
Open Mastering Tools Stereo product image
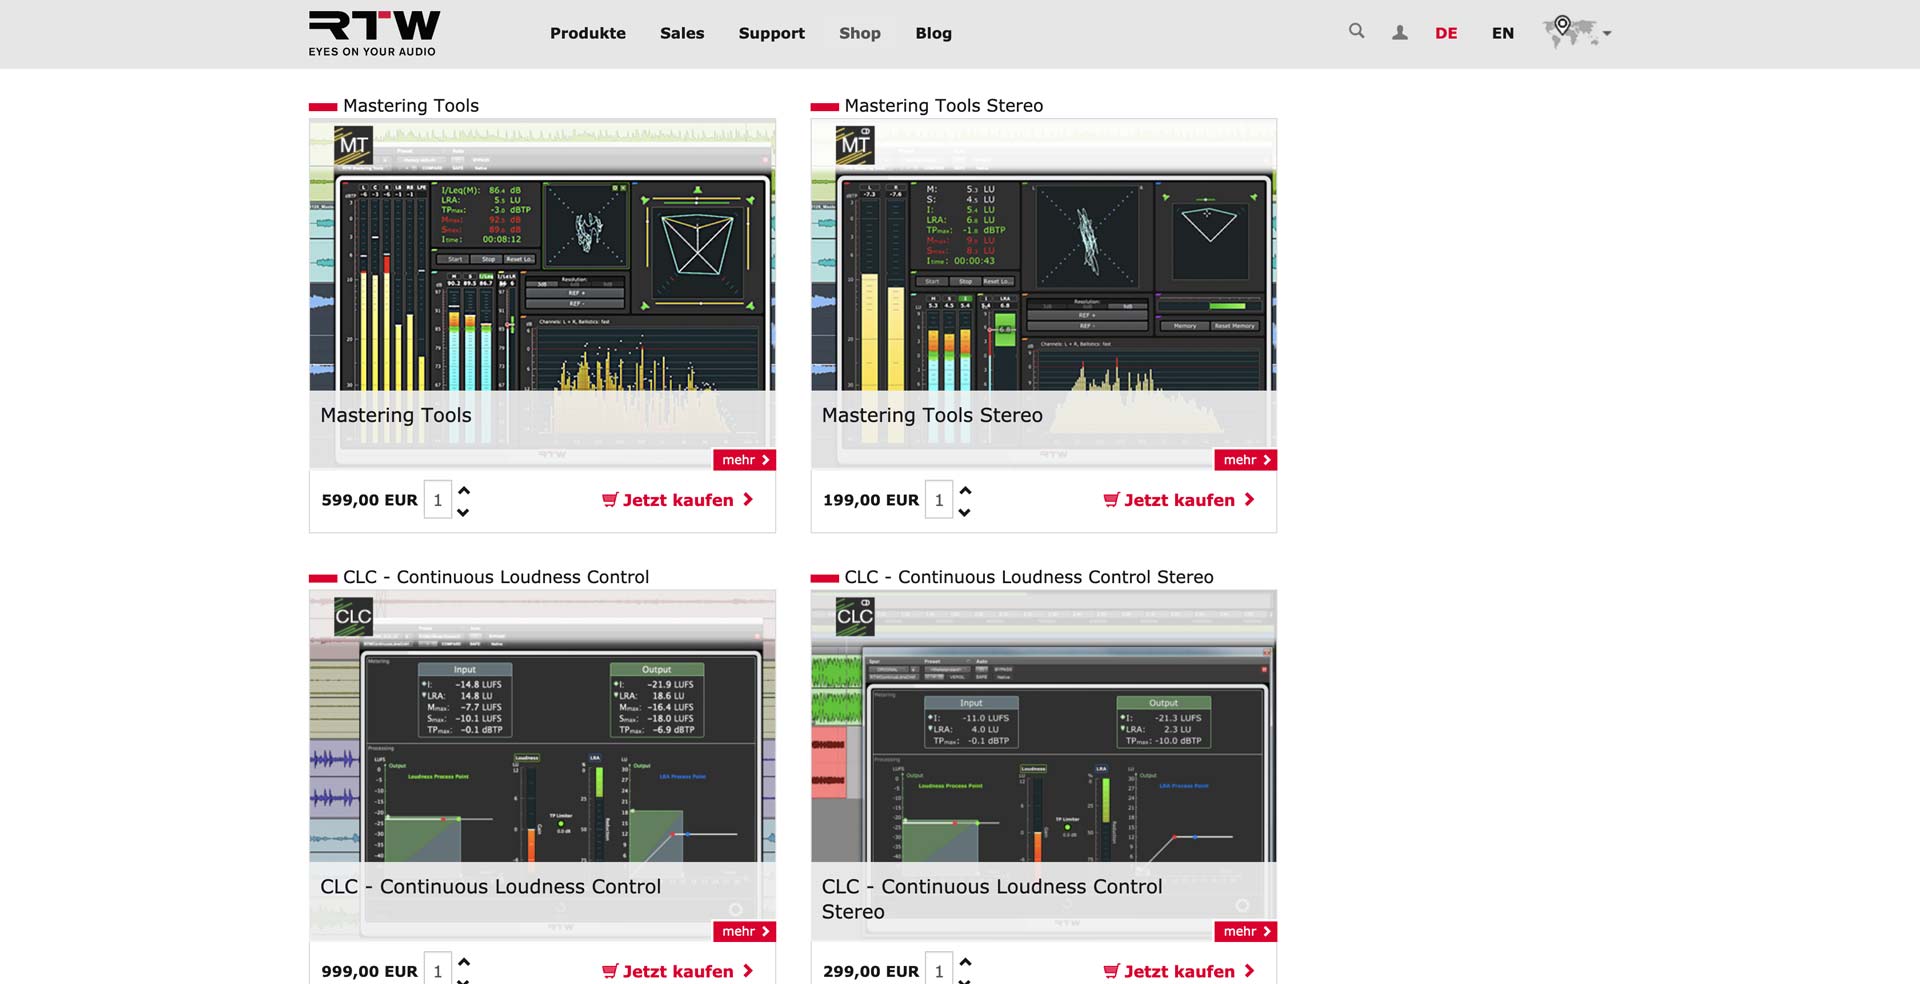point(1043,294)
